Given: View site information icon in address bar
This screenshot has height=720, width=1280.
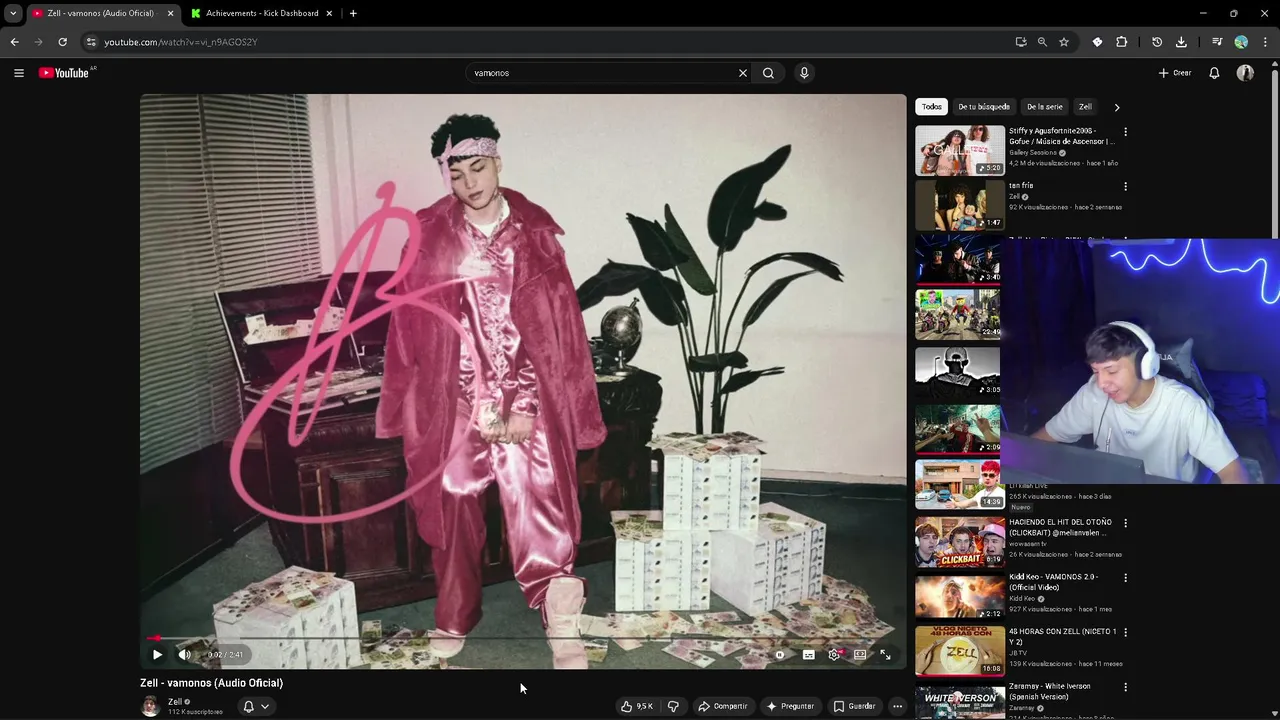Looking at the screenshot, I should tap(91, 42).
